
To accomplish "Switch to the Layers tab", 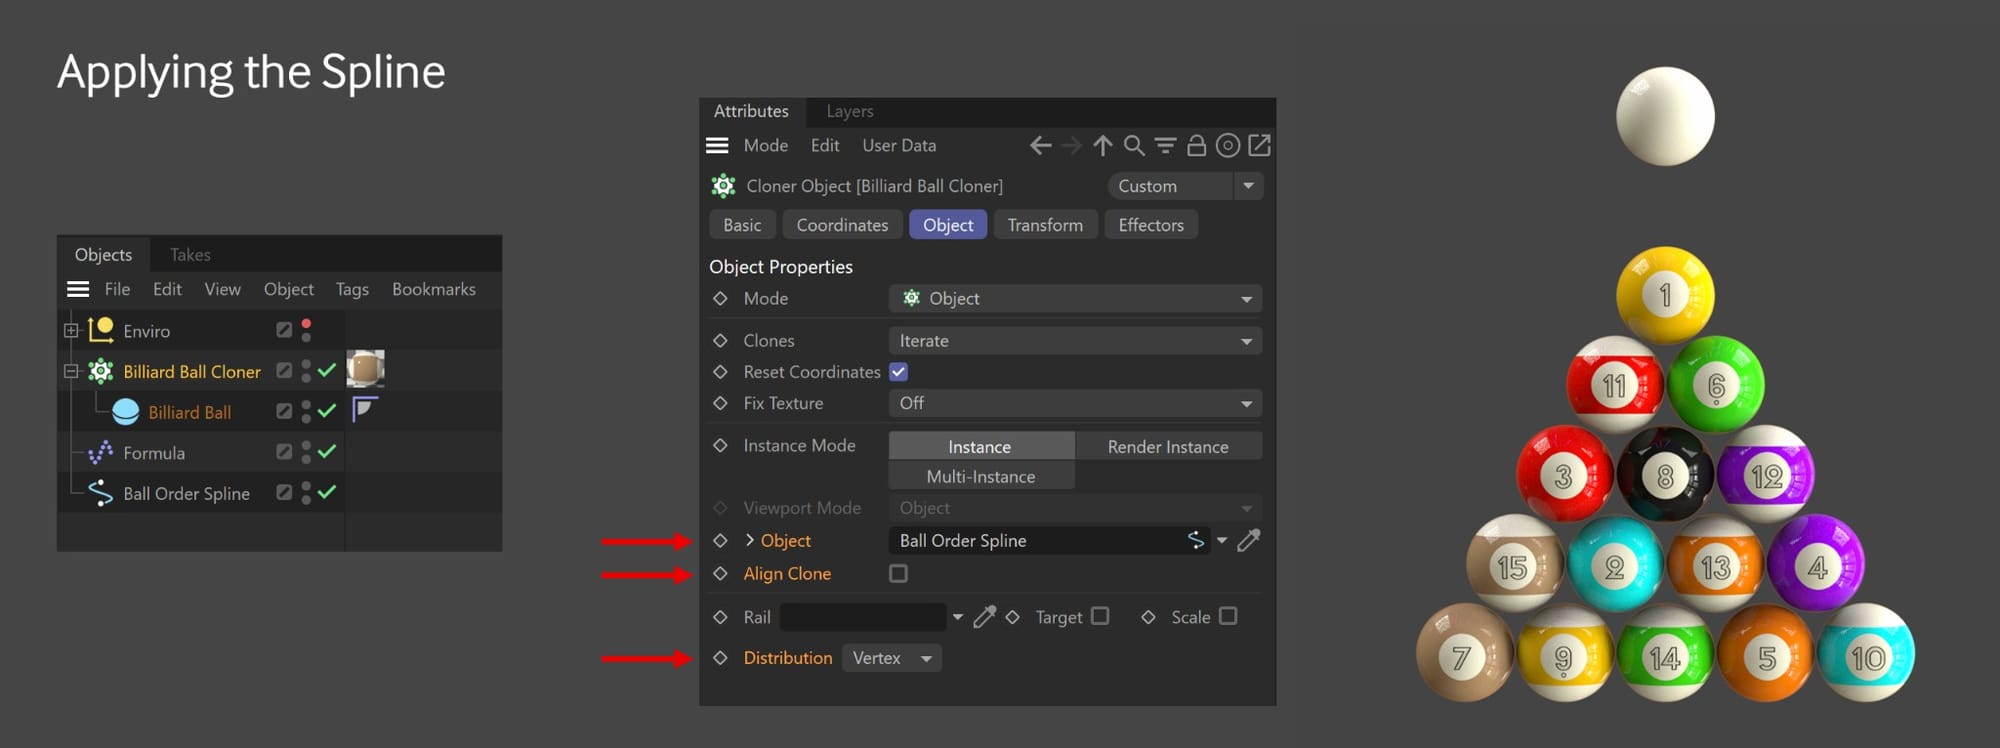I will (850, 111).
